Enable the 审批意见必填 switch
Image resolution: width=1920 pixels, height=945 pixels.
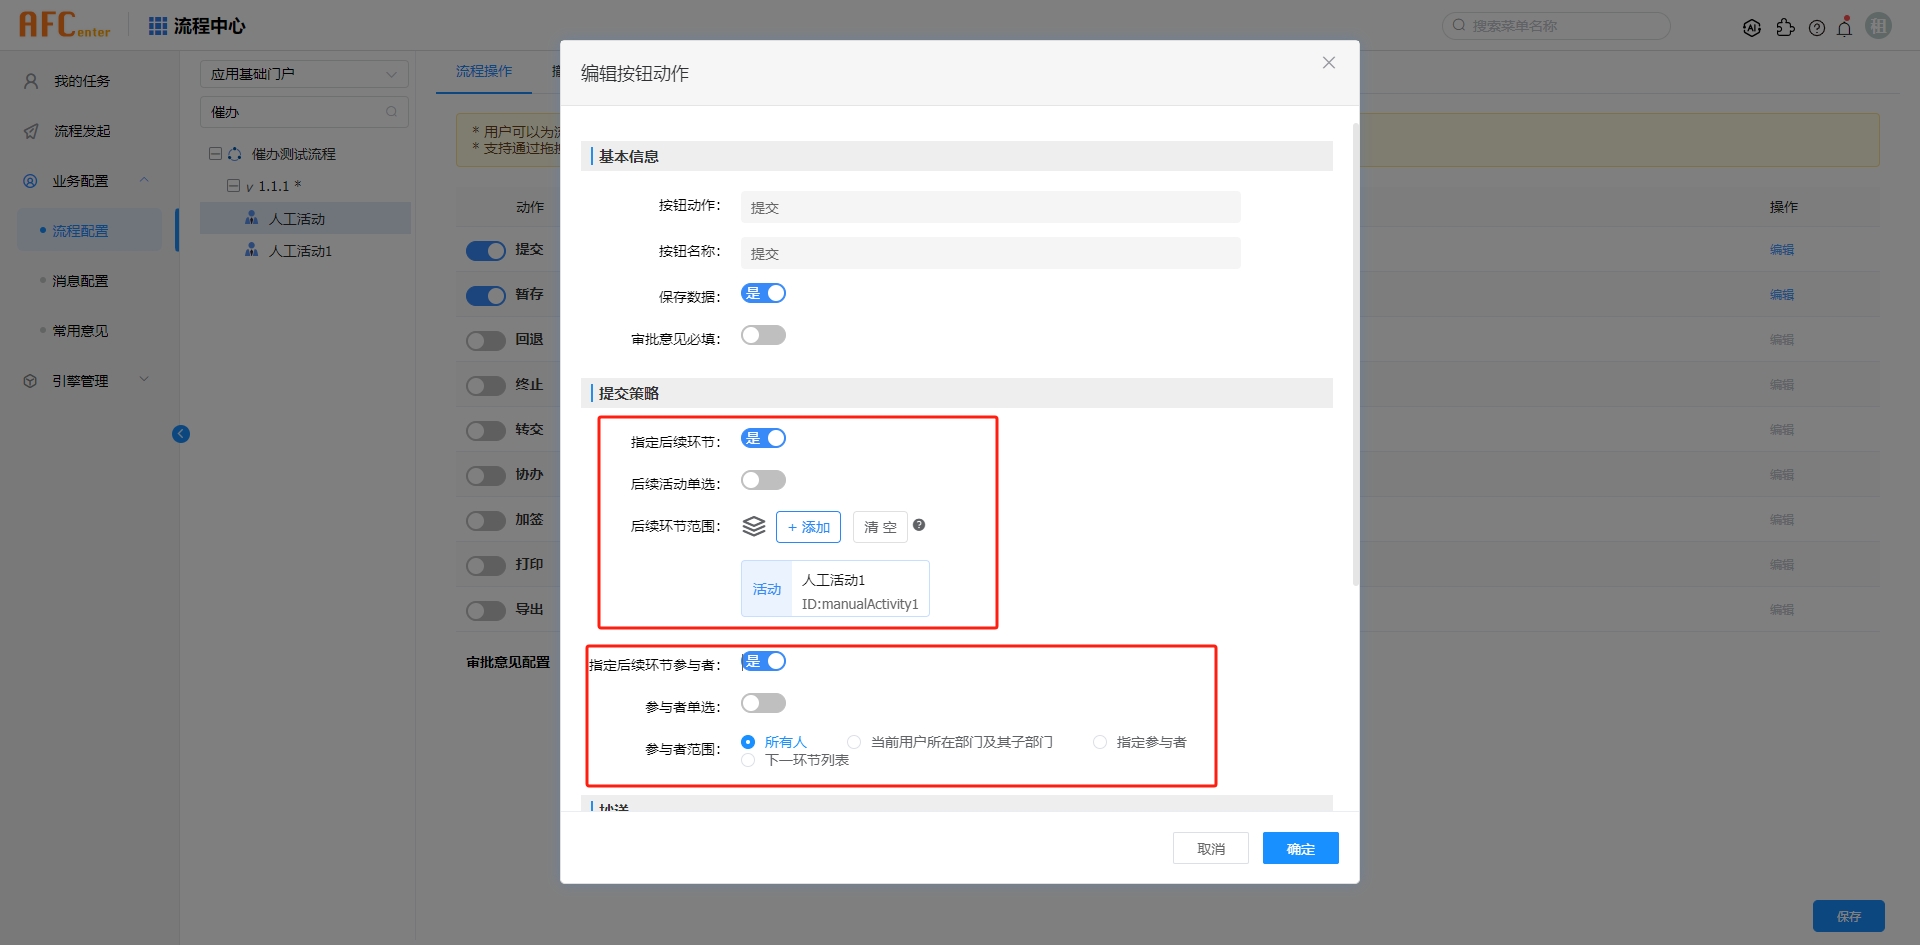[763, 335]
